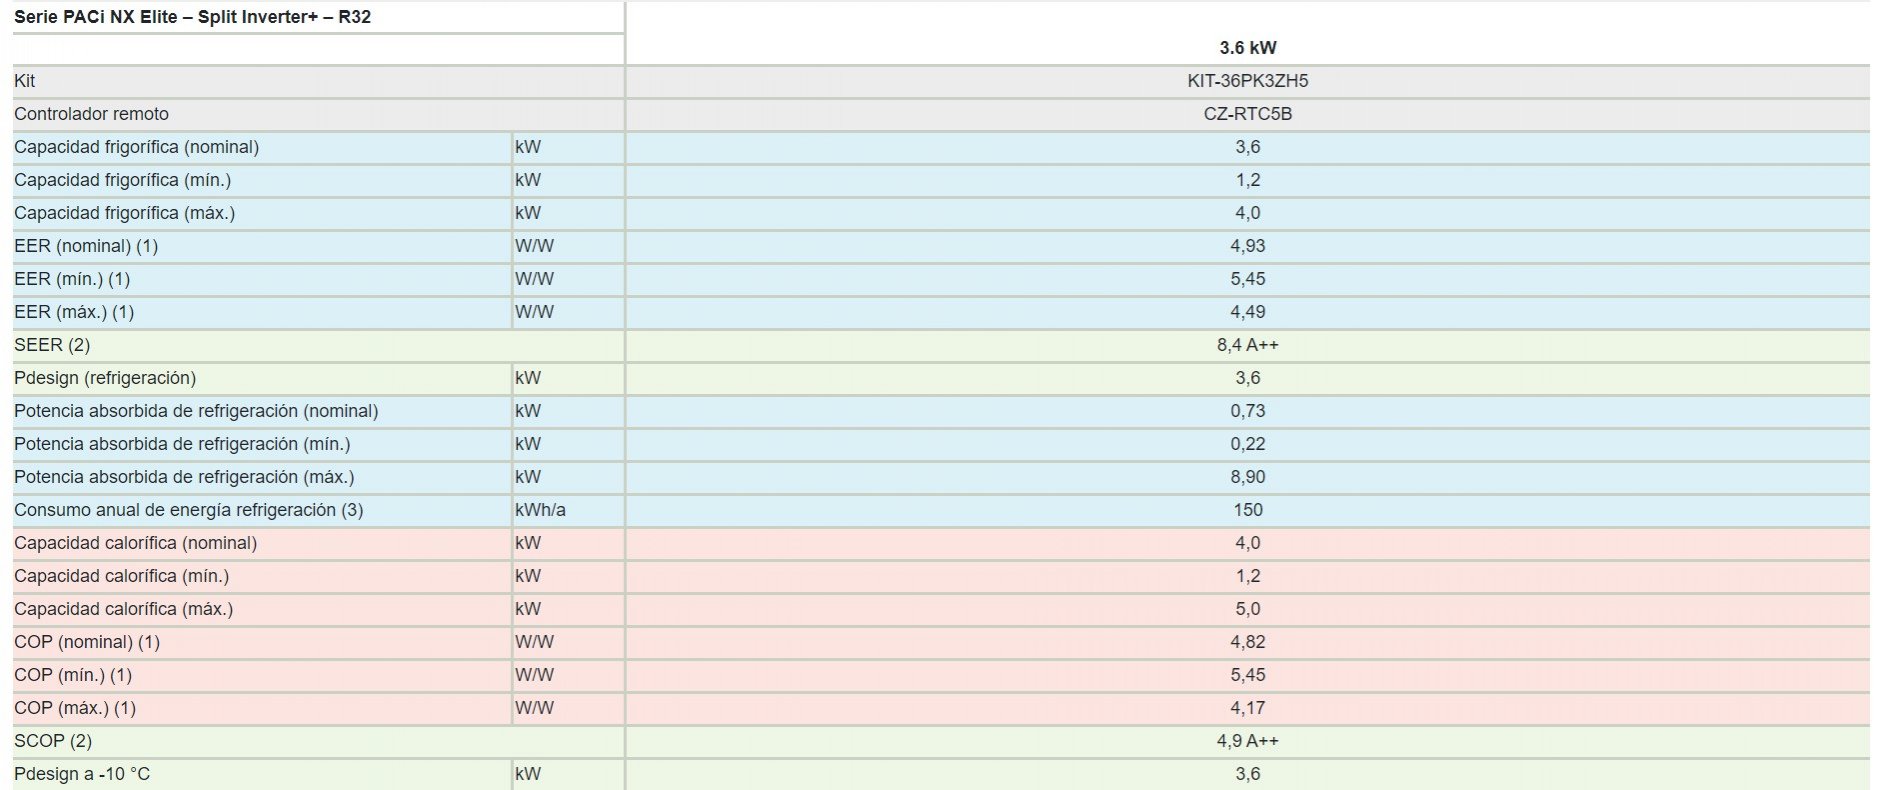Click the value '5,45' in COP (mín.) row
The width and height of the screenshot is (1880, 790).
pyautogui.click(x=1247, y=675)
